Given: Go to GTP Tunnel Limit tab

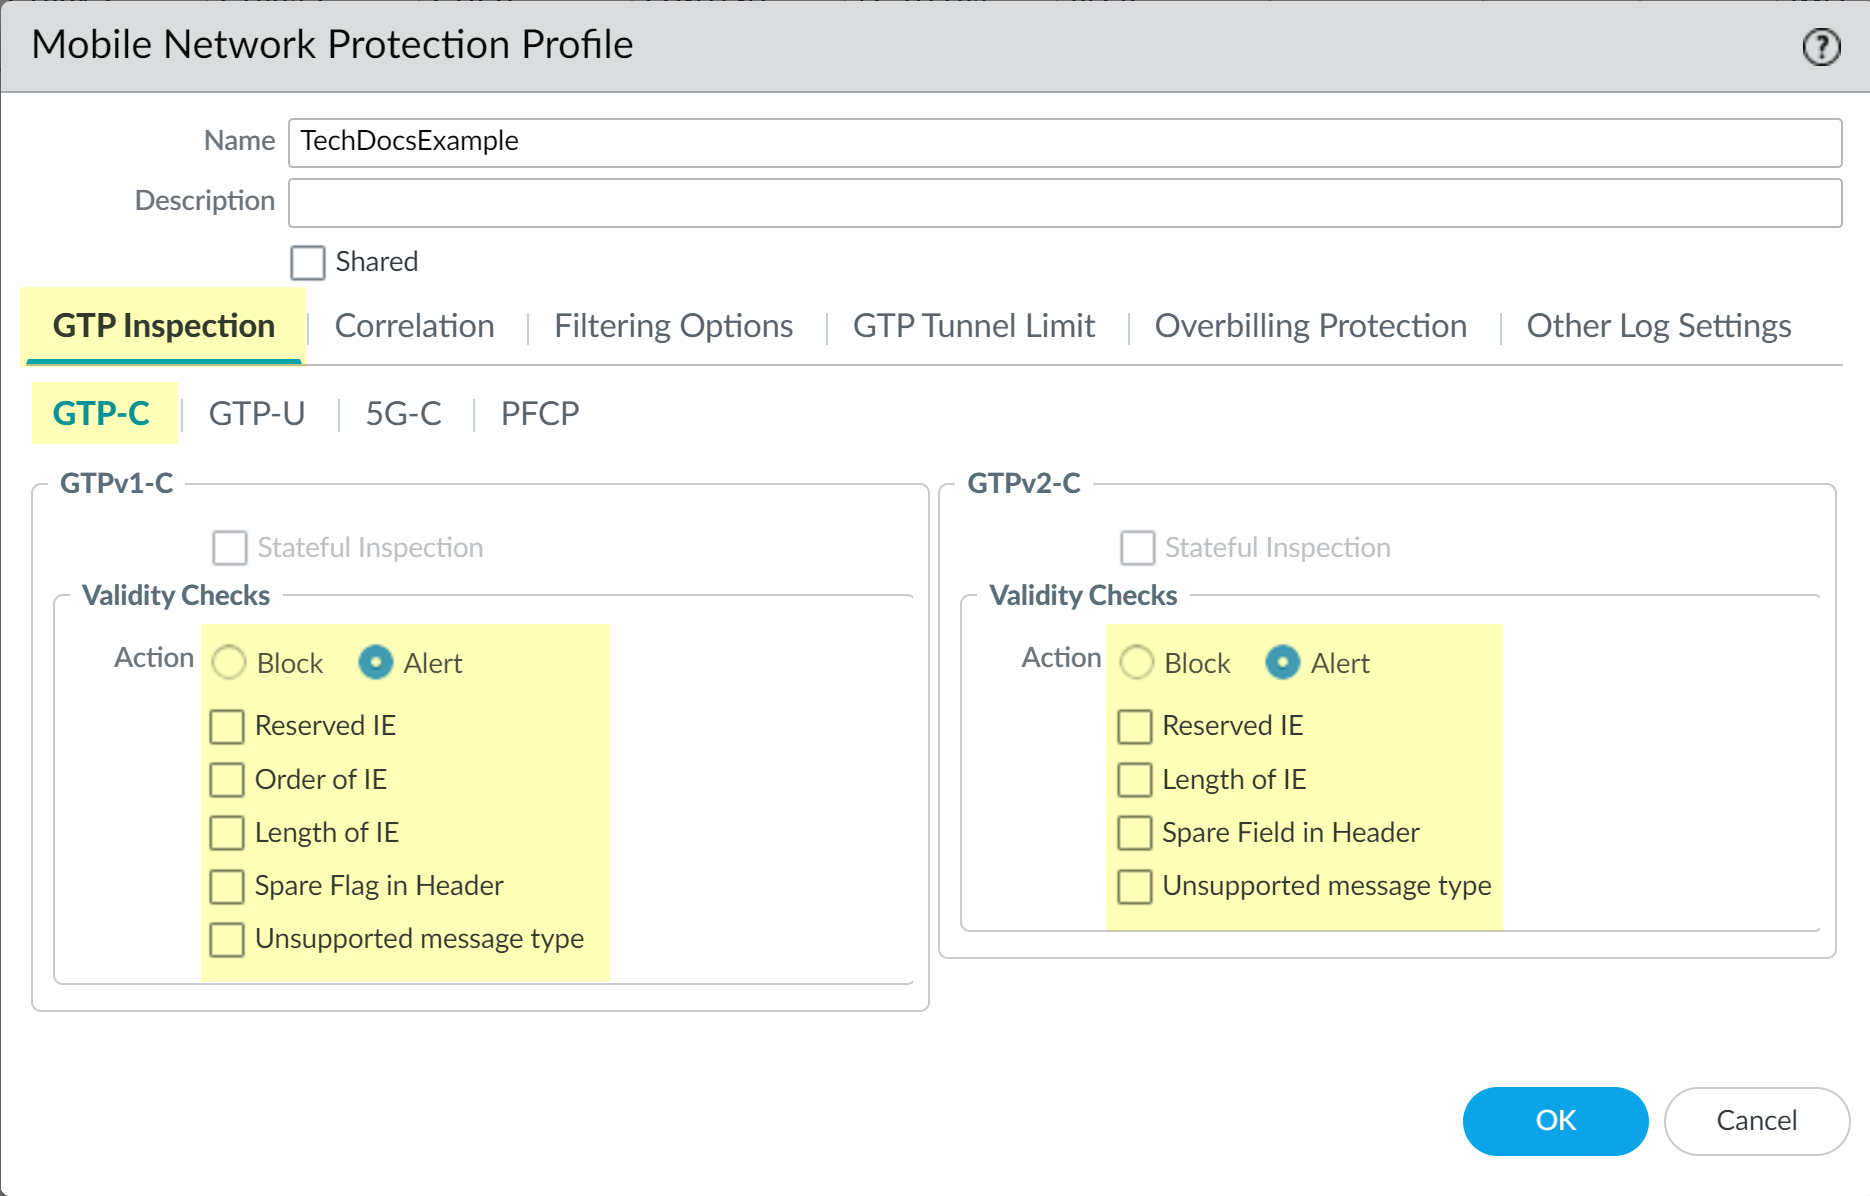Looking at the screenshot, I should [x=973, y=326].
